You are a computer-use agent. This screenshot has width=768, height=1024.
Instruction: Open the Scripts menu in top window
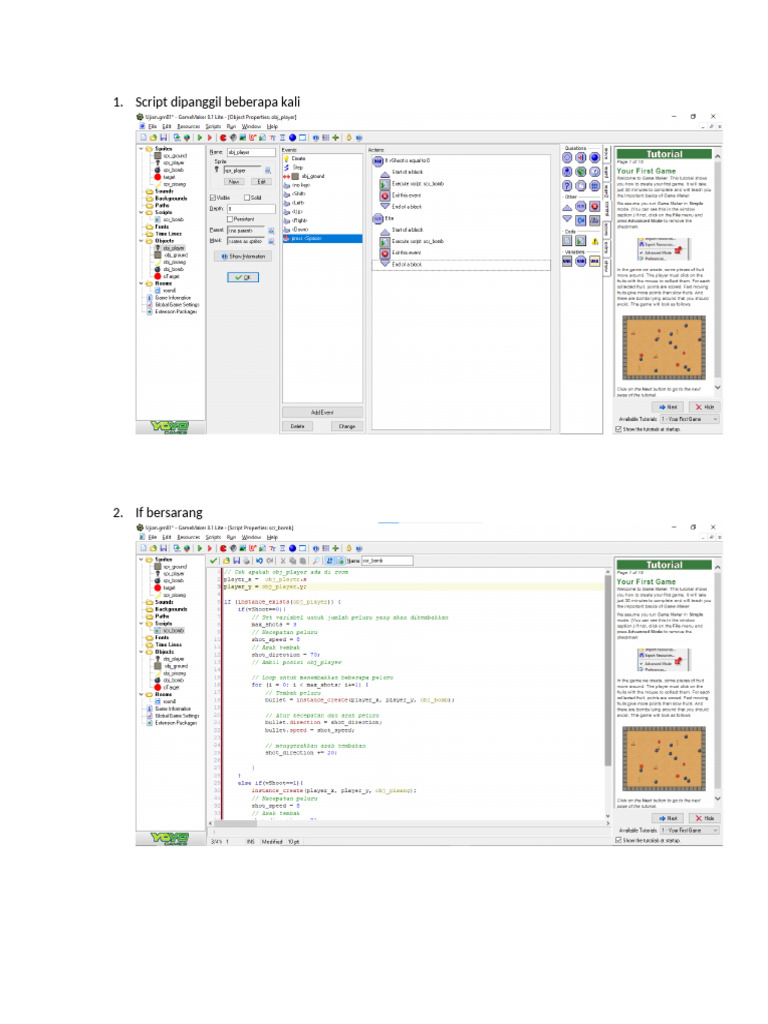(213, 127)
